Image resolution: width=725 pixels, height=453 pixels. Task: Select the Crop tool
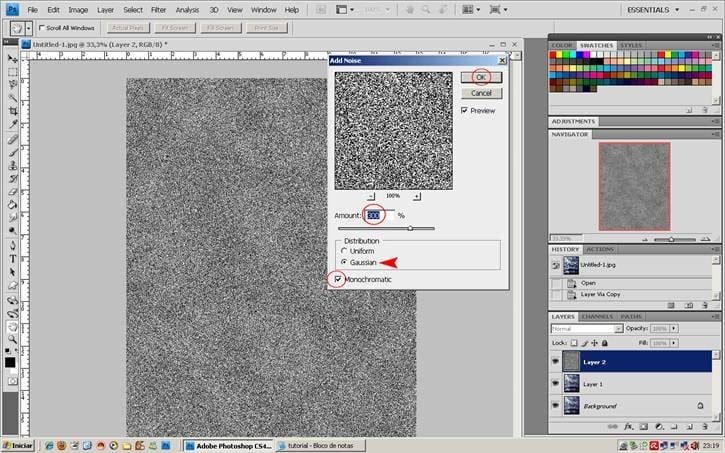click(x=12, y=111)
